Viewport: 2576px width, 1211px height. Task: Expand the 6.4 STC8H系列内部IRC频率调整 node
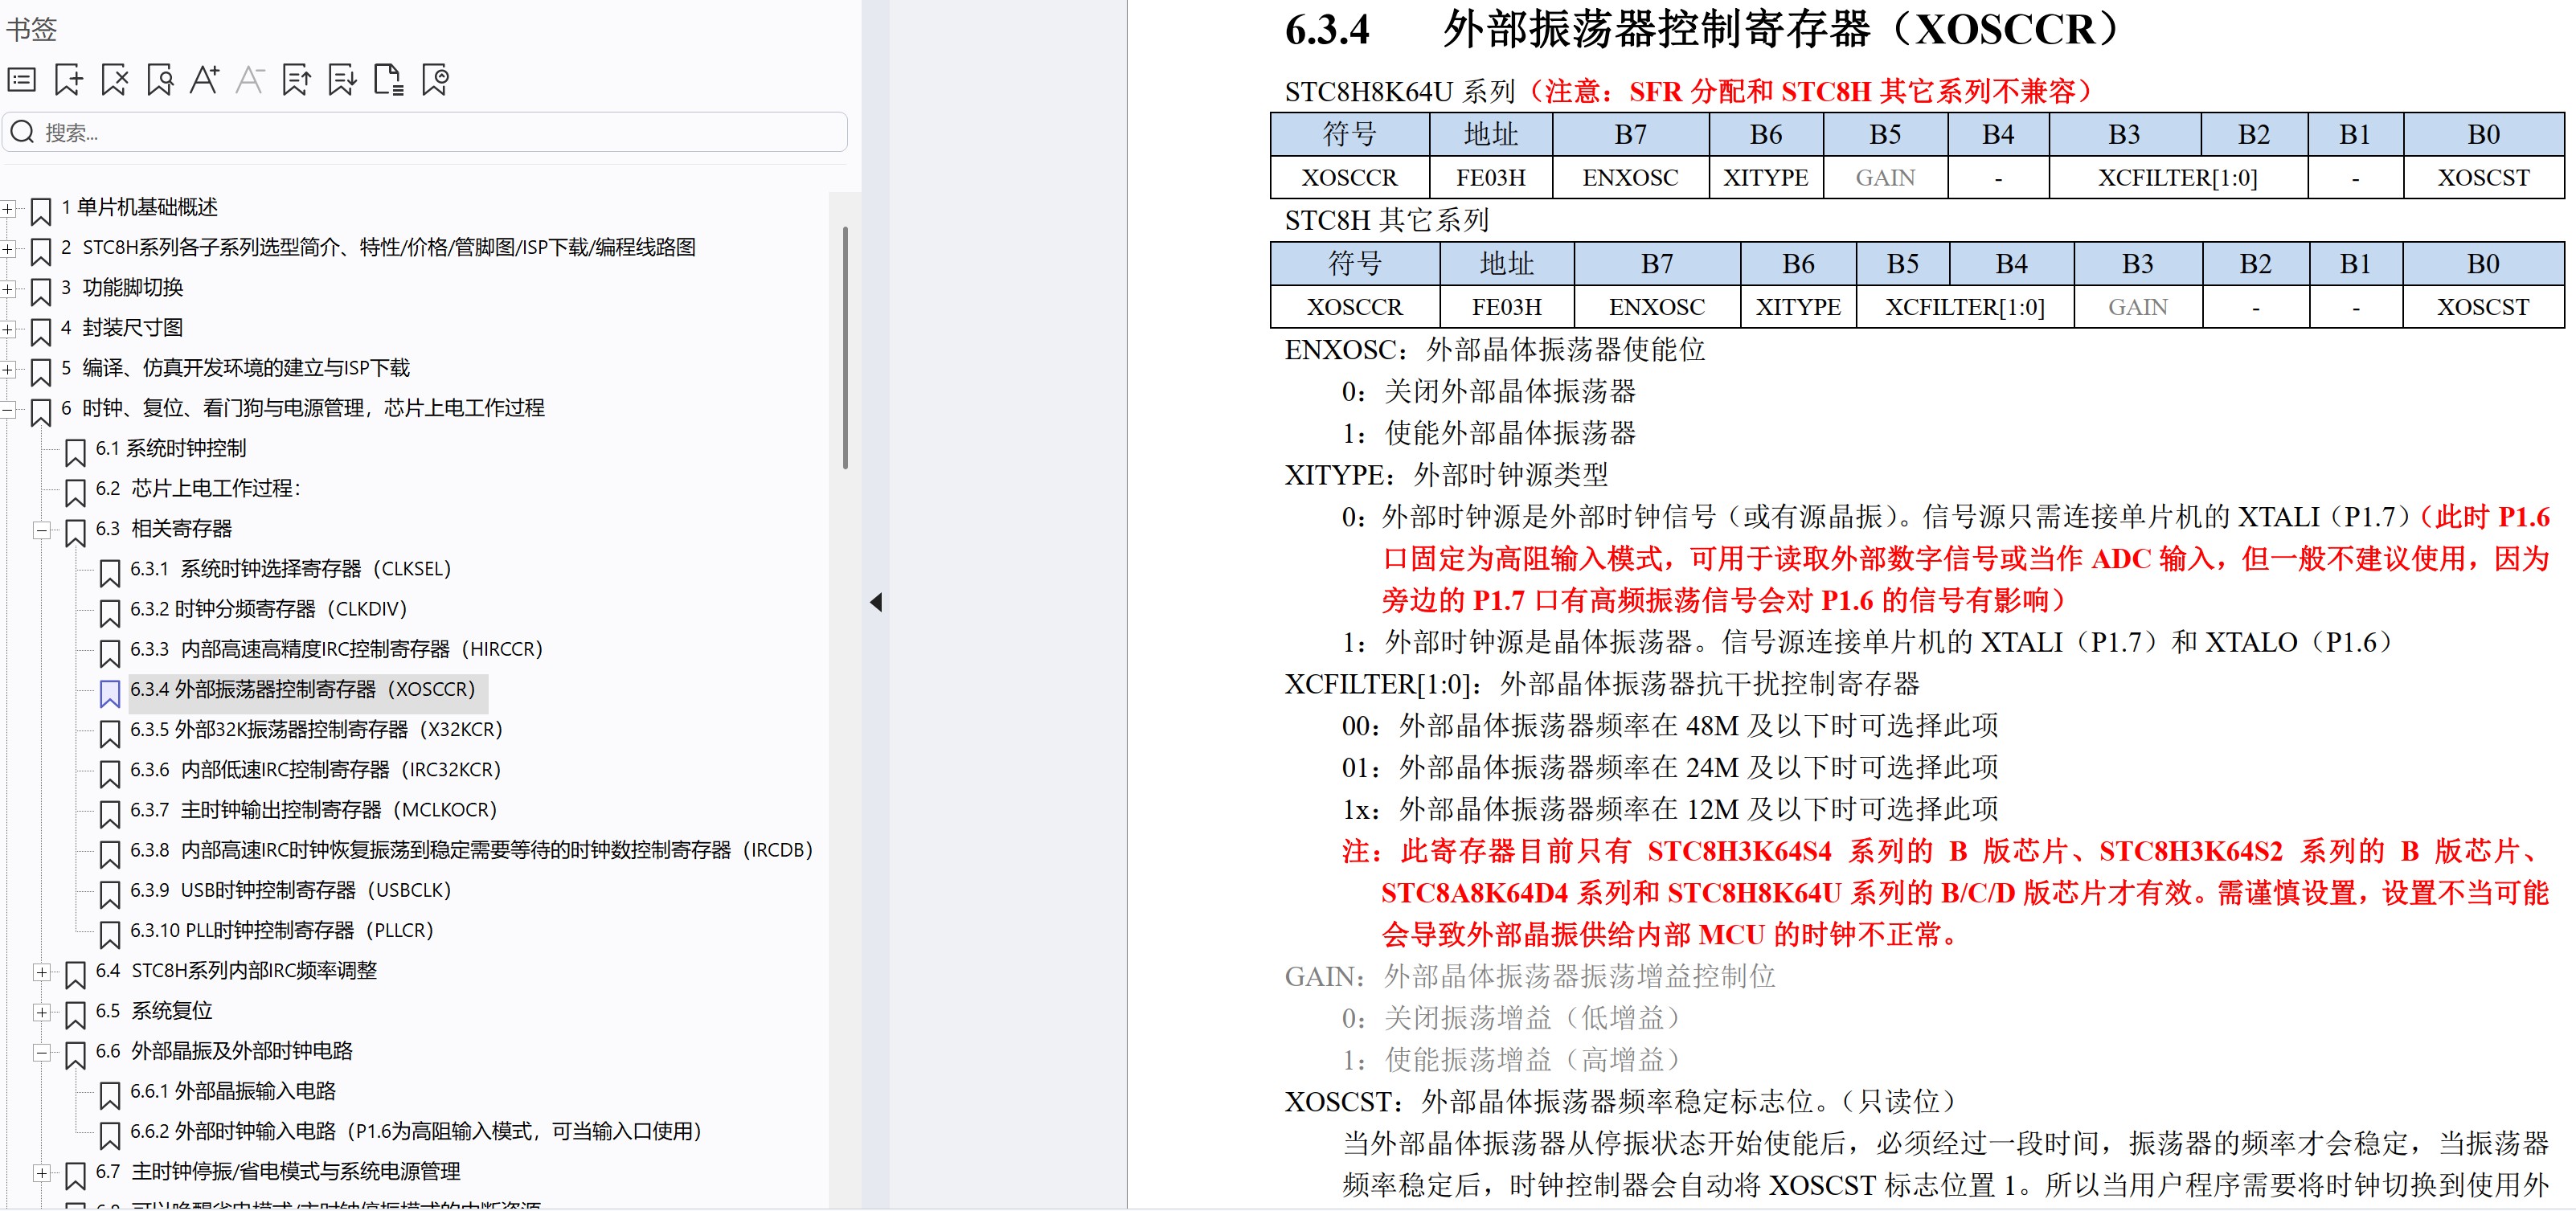(42, 972)
